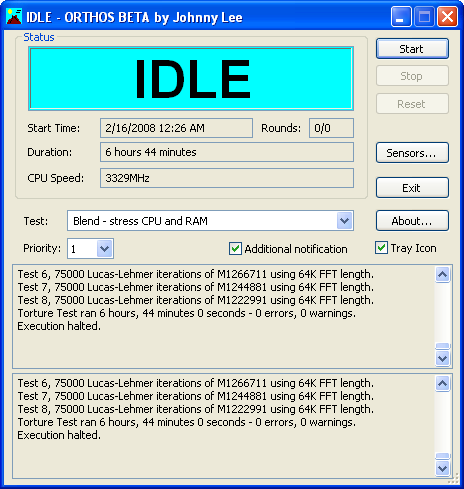Click 'Torture Test ran' line in the lower log
Viewport: 464px width, 489px height.
tap(187, 422)
